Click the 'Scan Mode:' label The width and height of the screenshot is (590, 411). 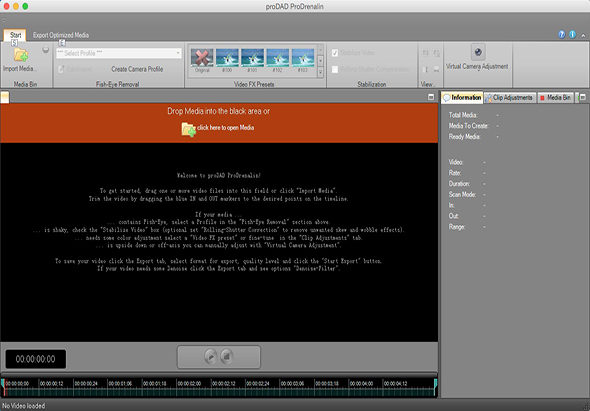point(462,195)
